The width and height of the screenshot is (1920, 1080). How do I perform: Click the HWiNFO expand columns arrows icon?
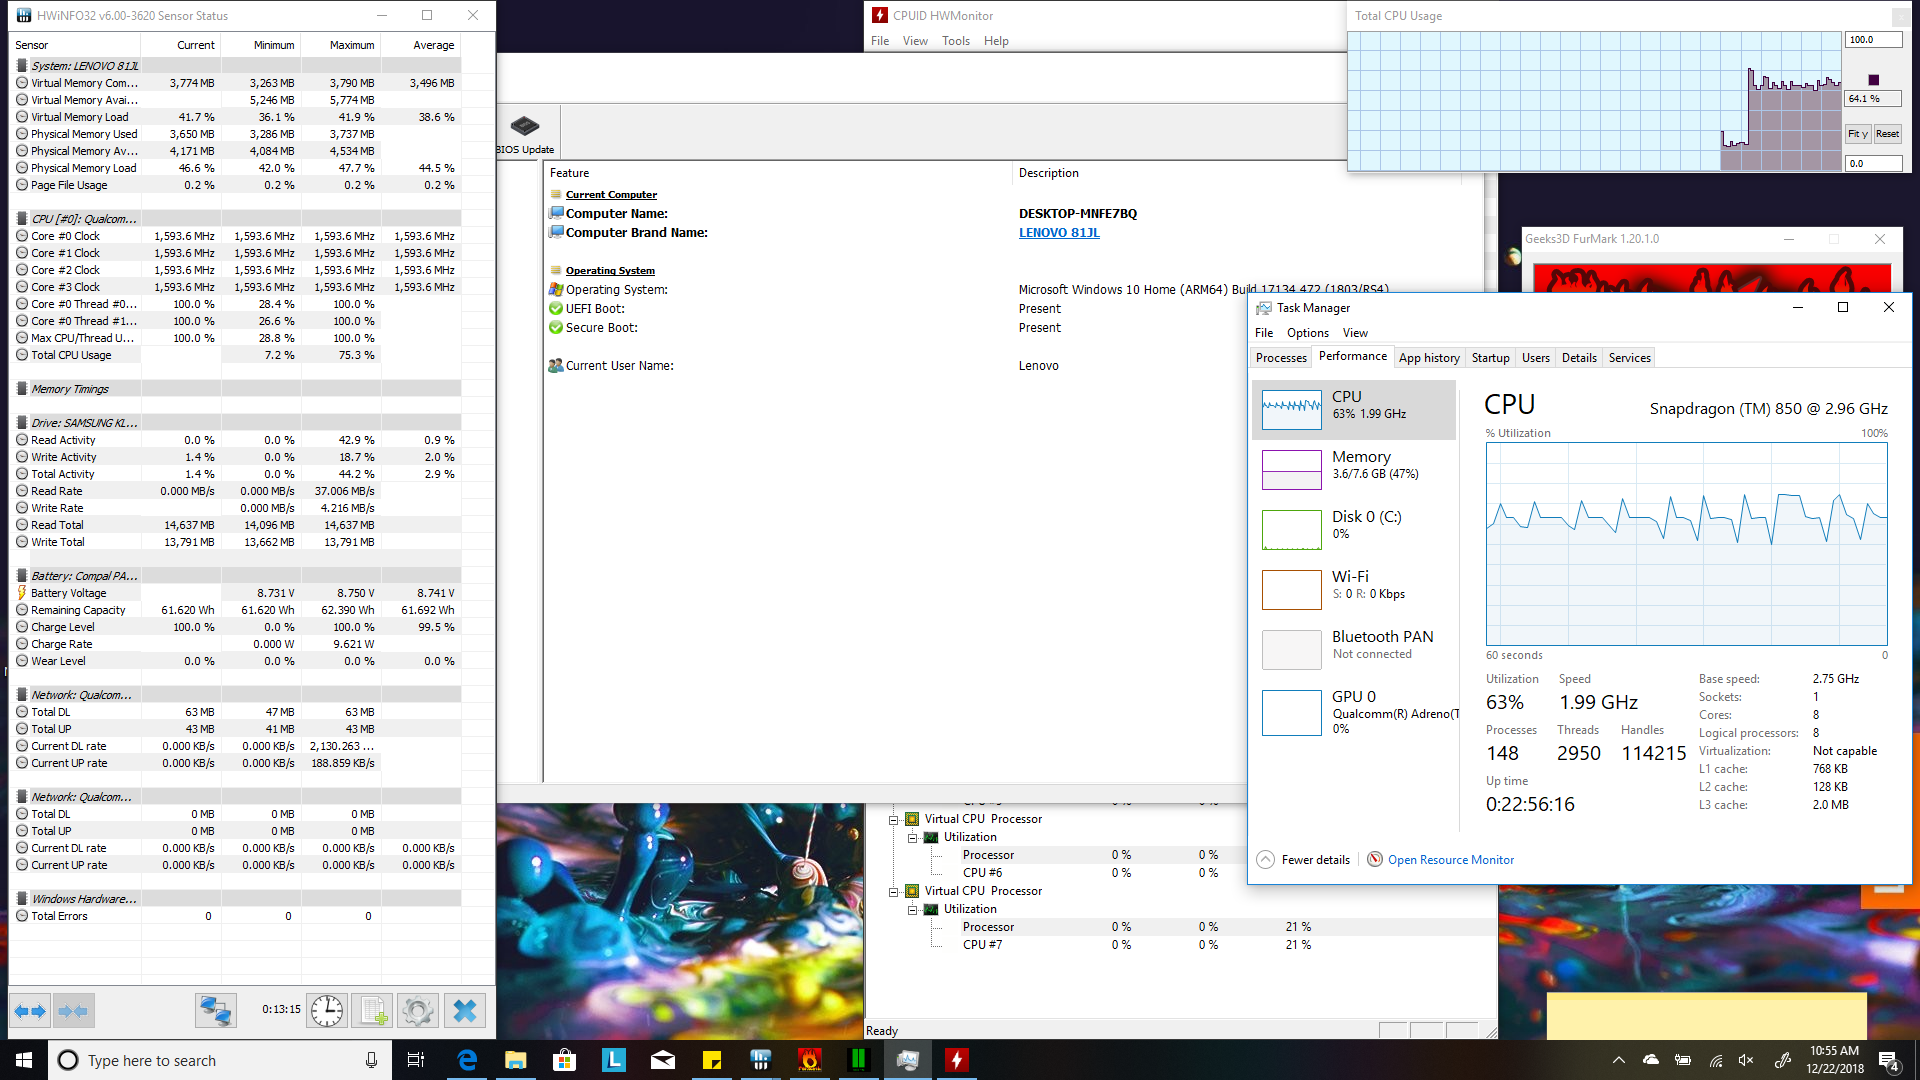(30, 1011)
